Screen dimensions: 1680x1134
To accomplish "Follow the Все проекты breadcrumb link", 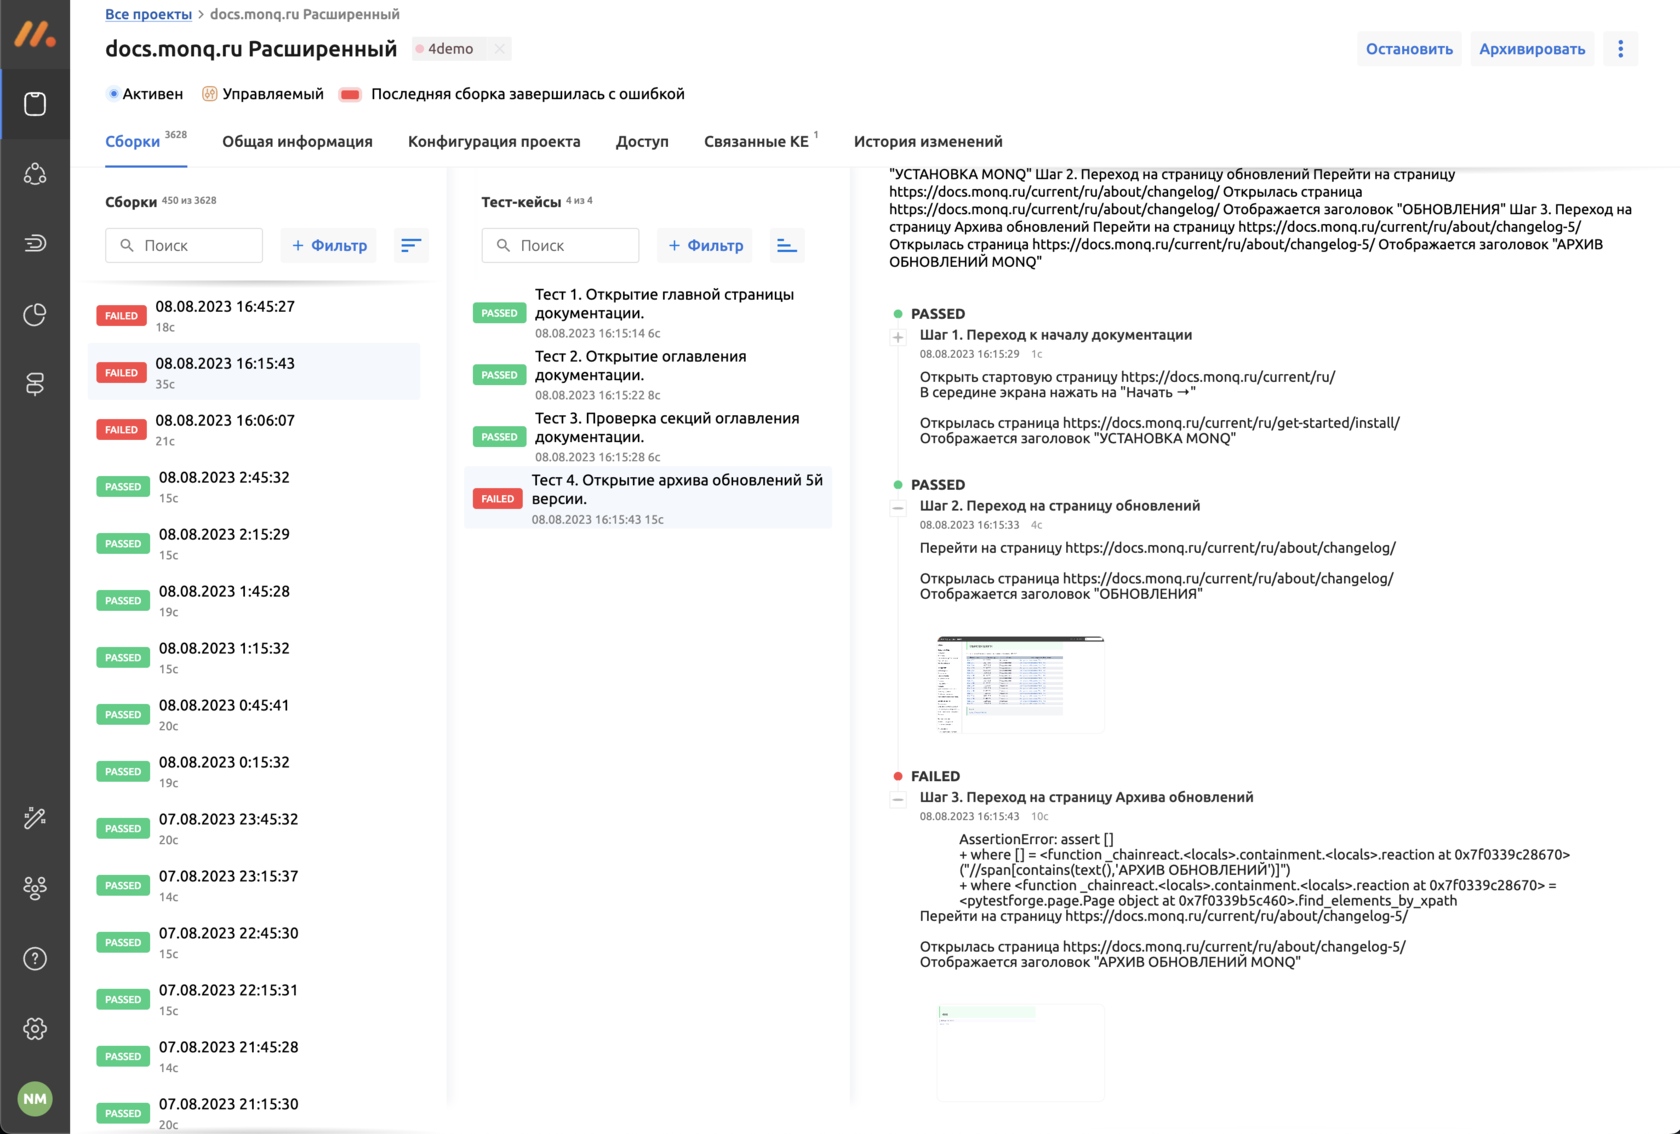I will click(x=147, y=14).
